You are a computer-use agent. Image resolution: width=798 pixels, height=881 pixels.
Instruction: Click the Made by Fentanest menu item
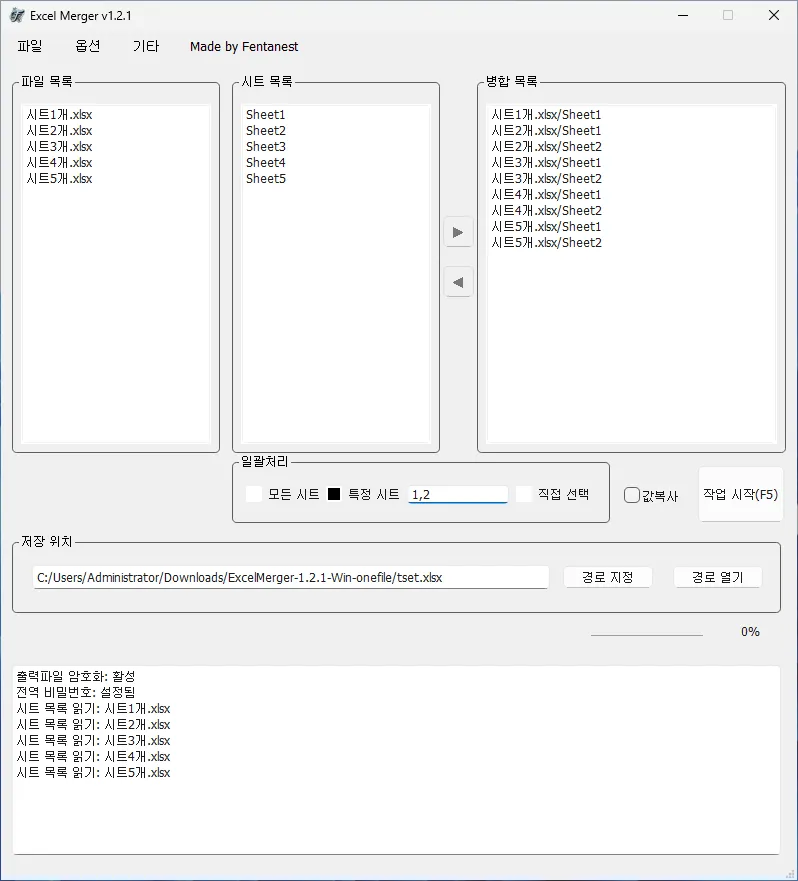tap(244, 47)
